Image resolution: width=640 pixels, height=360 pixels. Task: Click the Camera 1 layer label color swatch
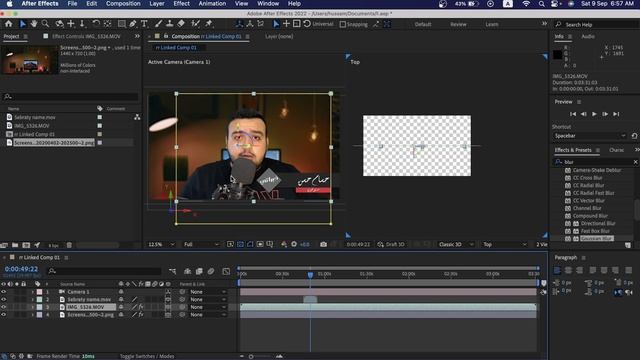tap(40, 292)
